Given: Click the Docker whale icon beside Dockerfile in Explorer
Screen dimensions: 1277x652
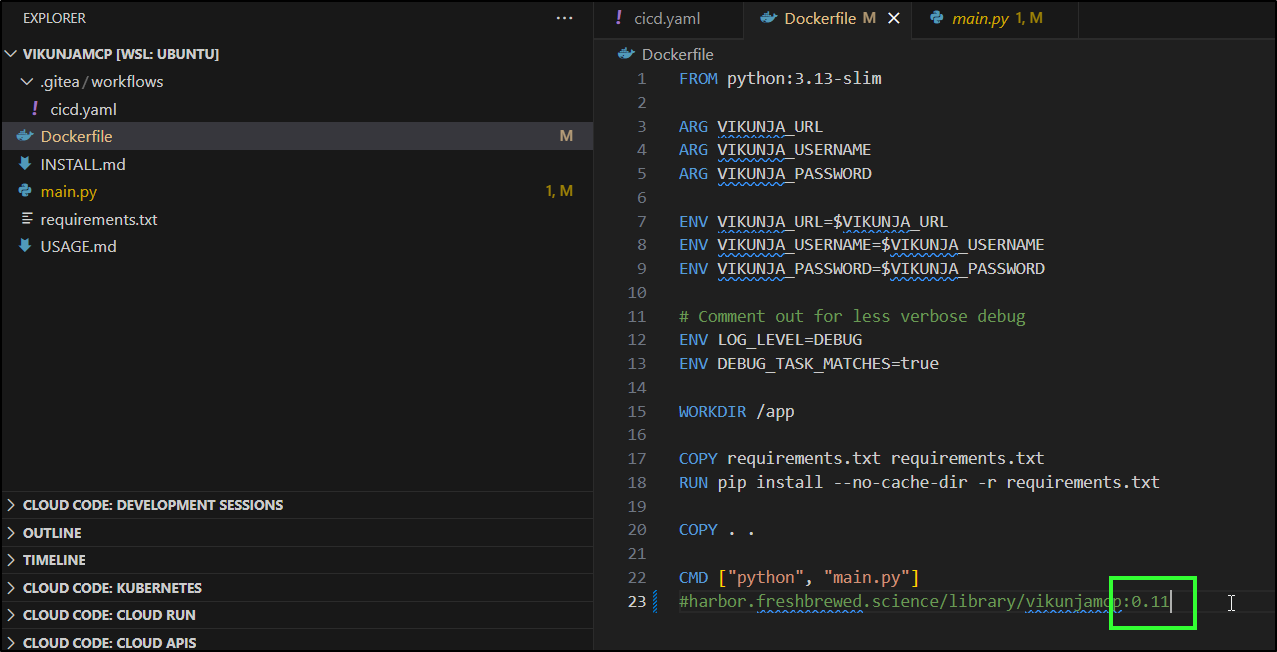Looking at the screenshot, I should (25, 136).
